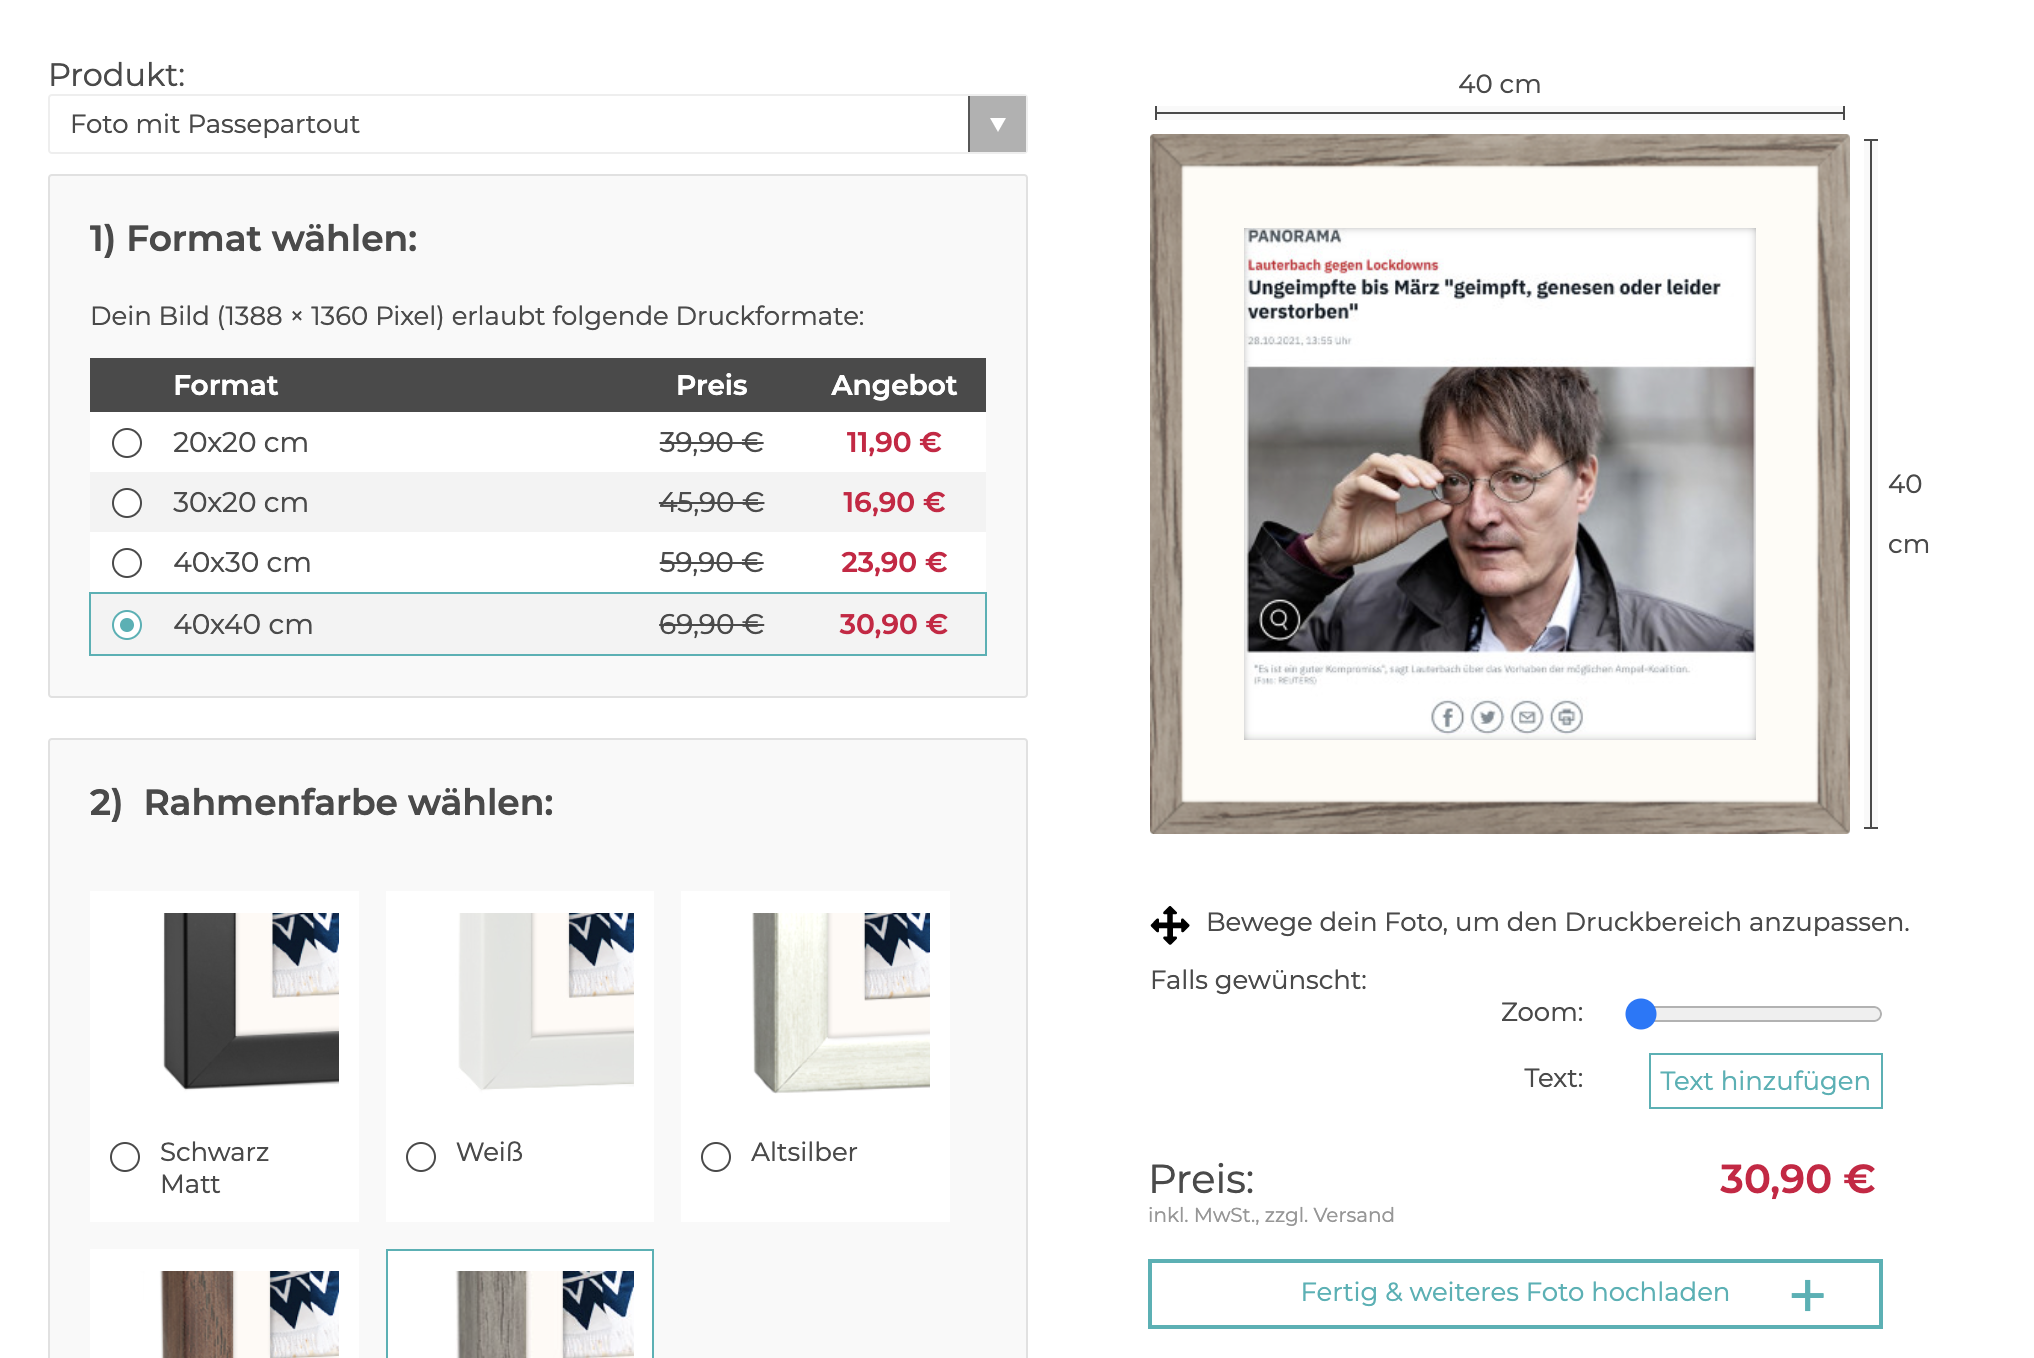Click the move arrows cross icon

click(x=1170, y=924)
